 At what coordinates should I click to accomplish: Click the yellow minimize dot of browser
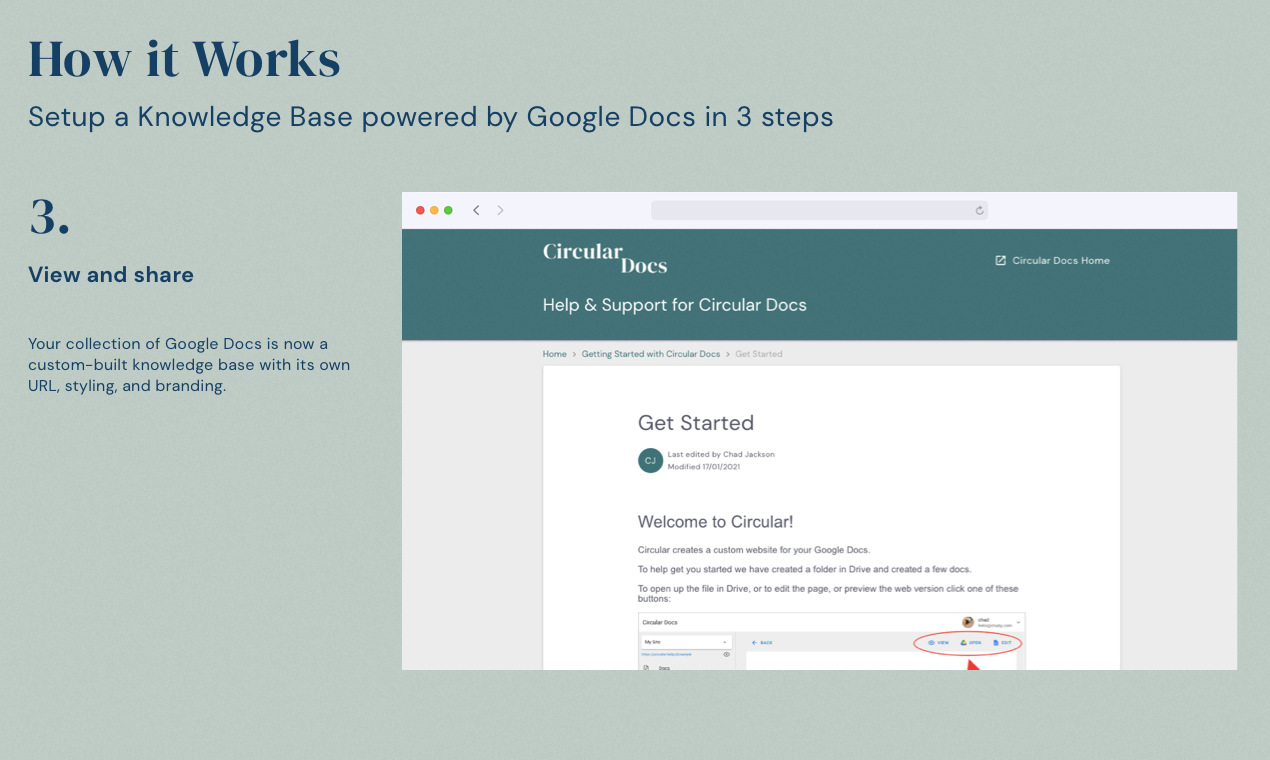tap(434, 210)
